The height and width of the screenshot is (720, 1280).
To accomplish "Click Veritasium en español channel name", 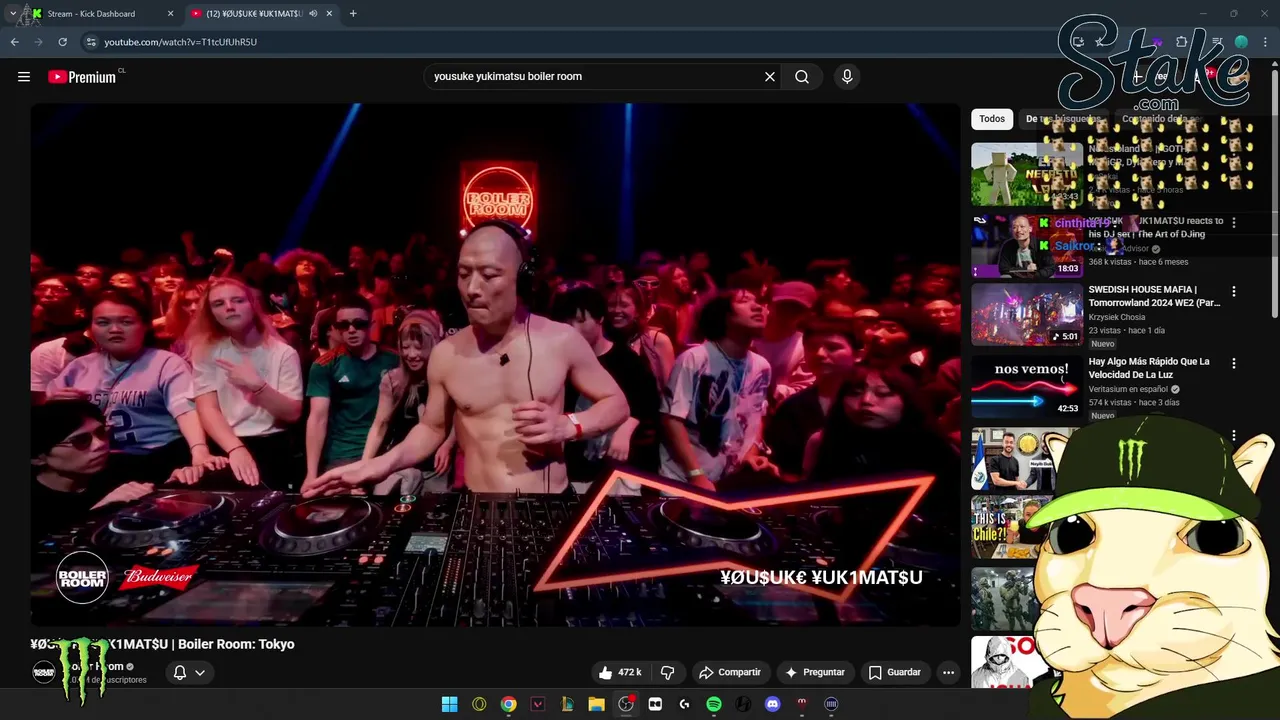I will point(1128,389).
